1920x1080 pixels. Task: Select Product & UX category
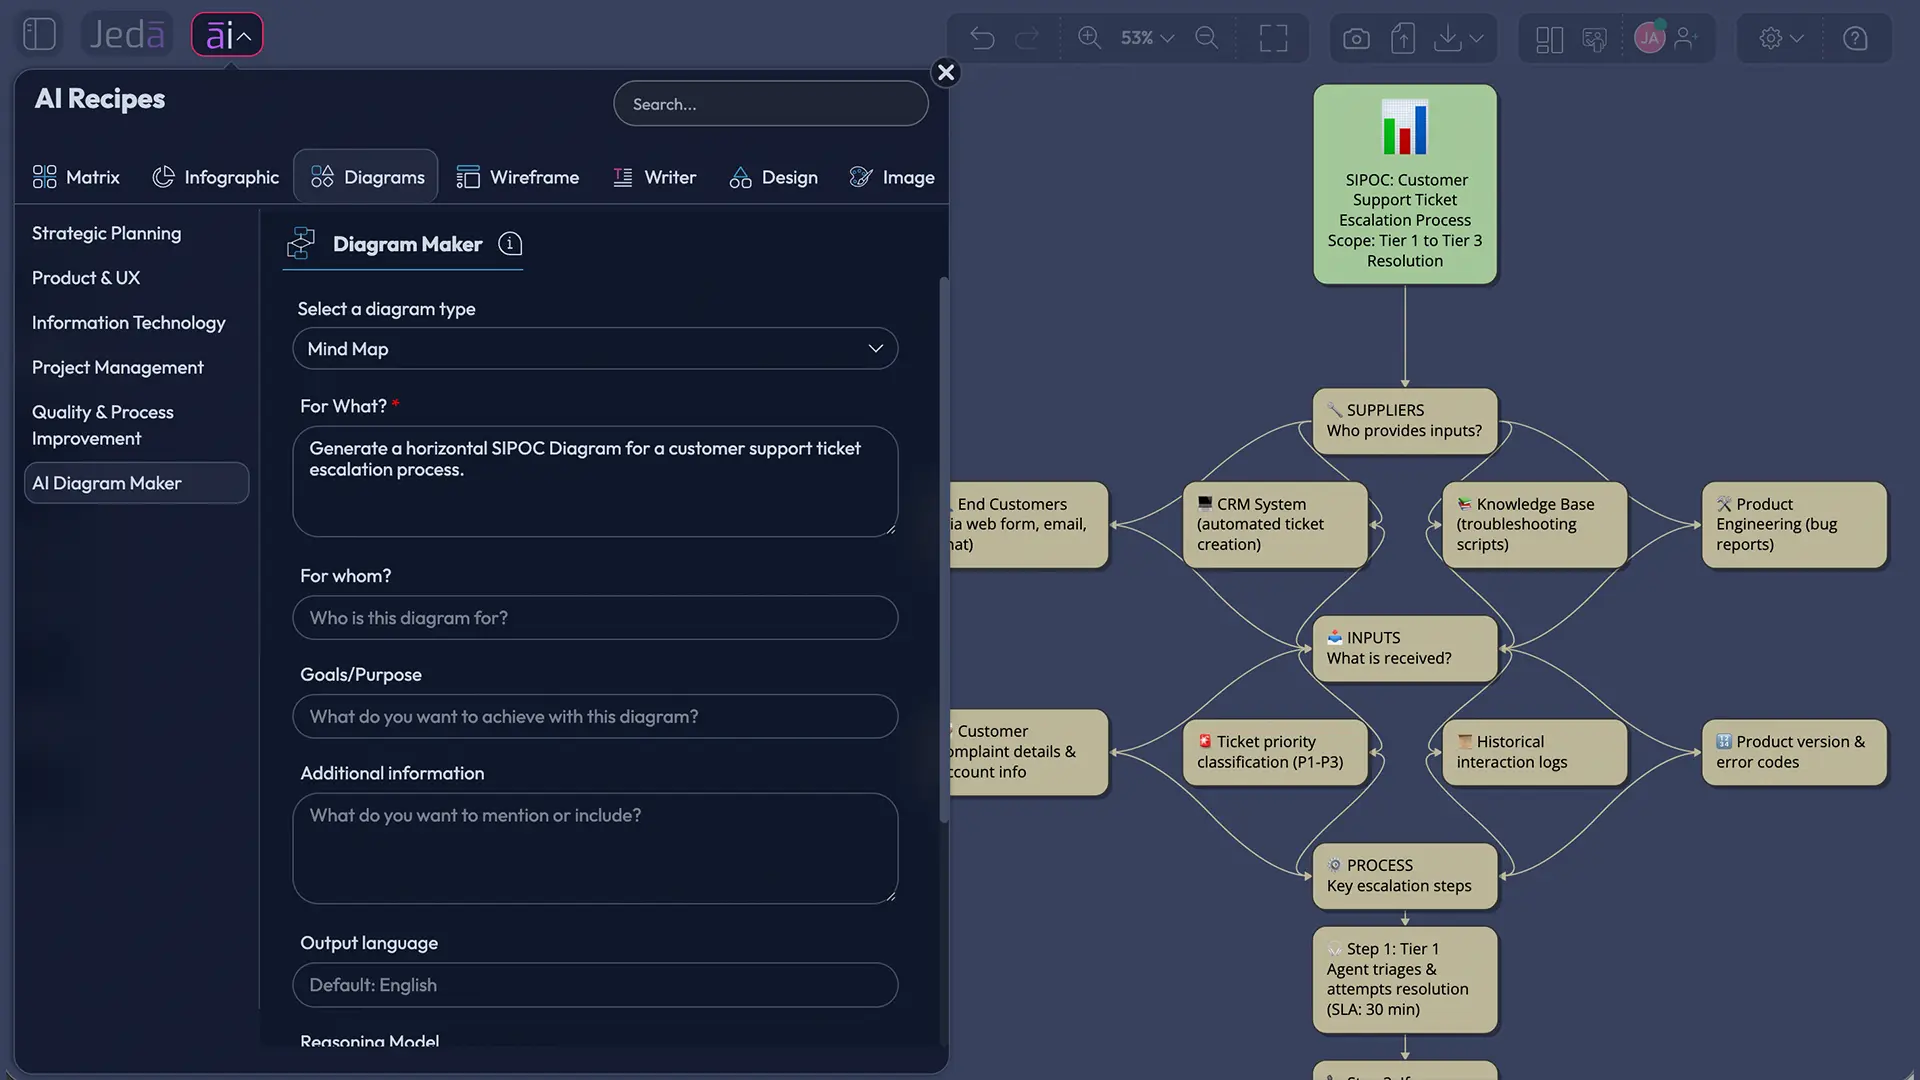(x=86, y=278)
